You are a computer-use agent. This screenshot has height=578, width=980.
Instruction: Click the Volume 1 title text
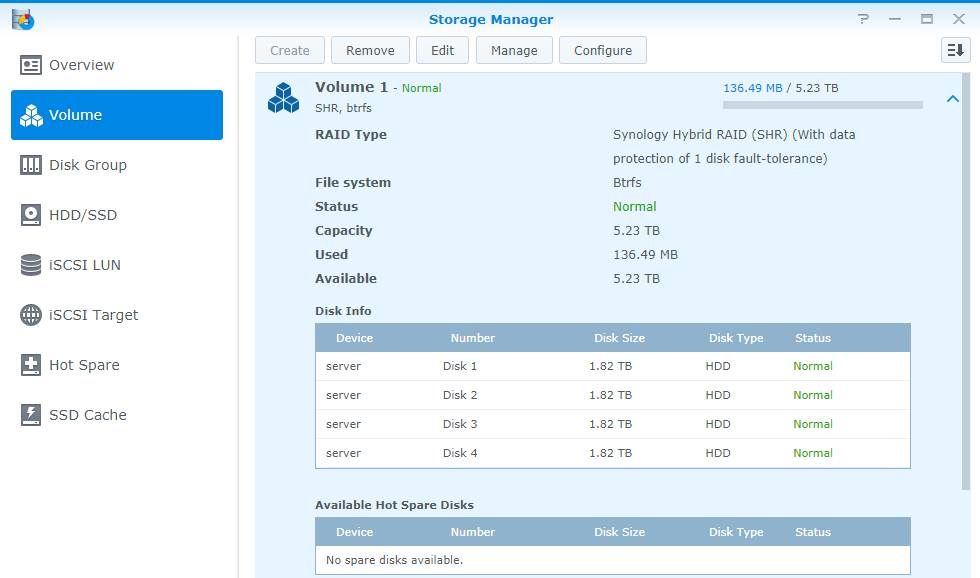click(351, 87)
